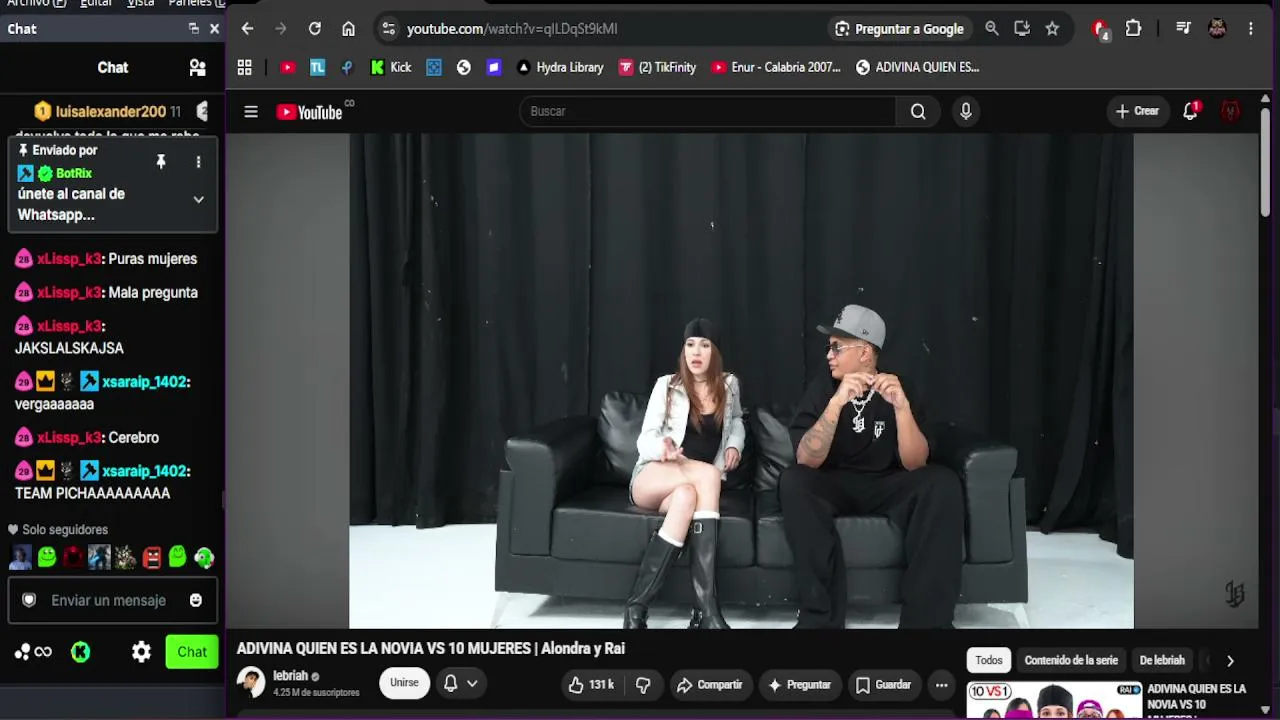
Task: Click the install app icon in address bar
Action: pos(1022,29)
